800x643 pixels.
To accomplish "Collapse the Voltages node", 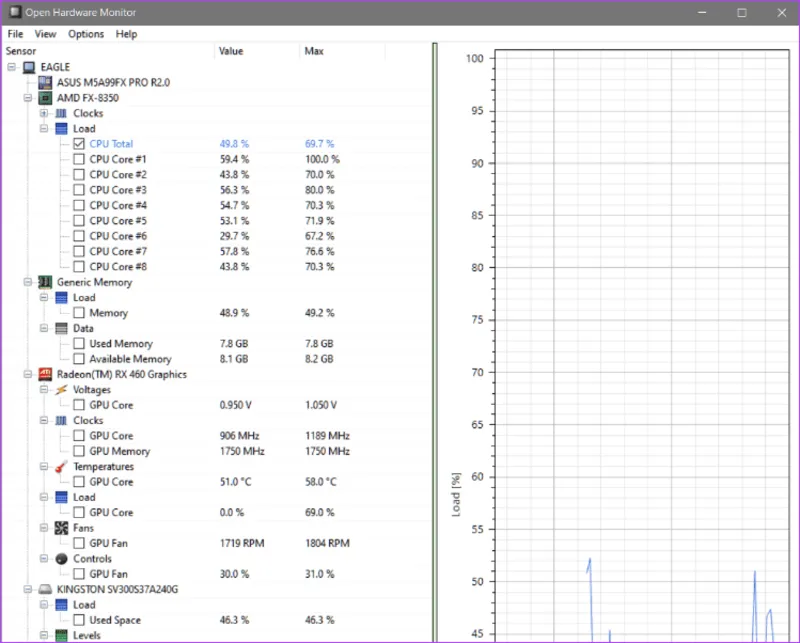I will pos(44,390).
